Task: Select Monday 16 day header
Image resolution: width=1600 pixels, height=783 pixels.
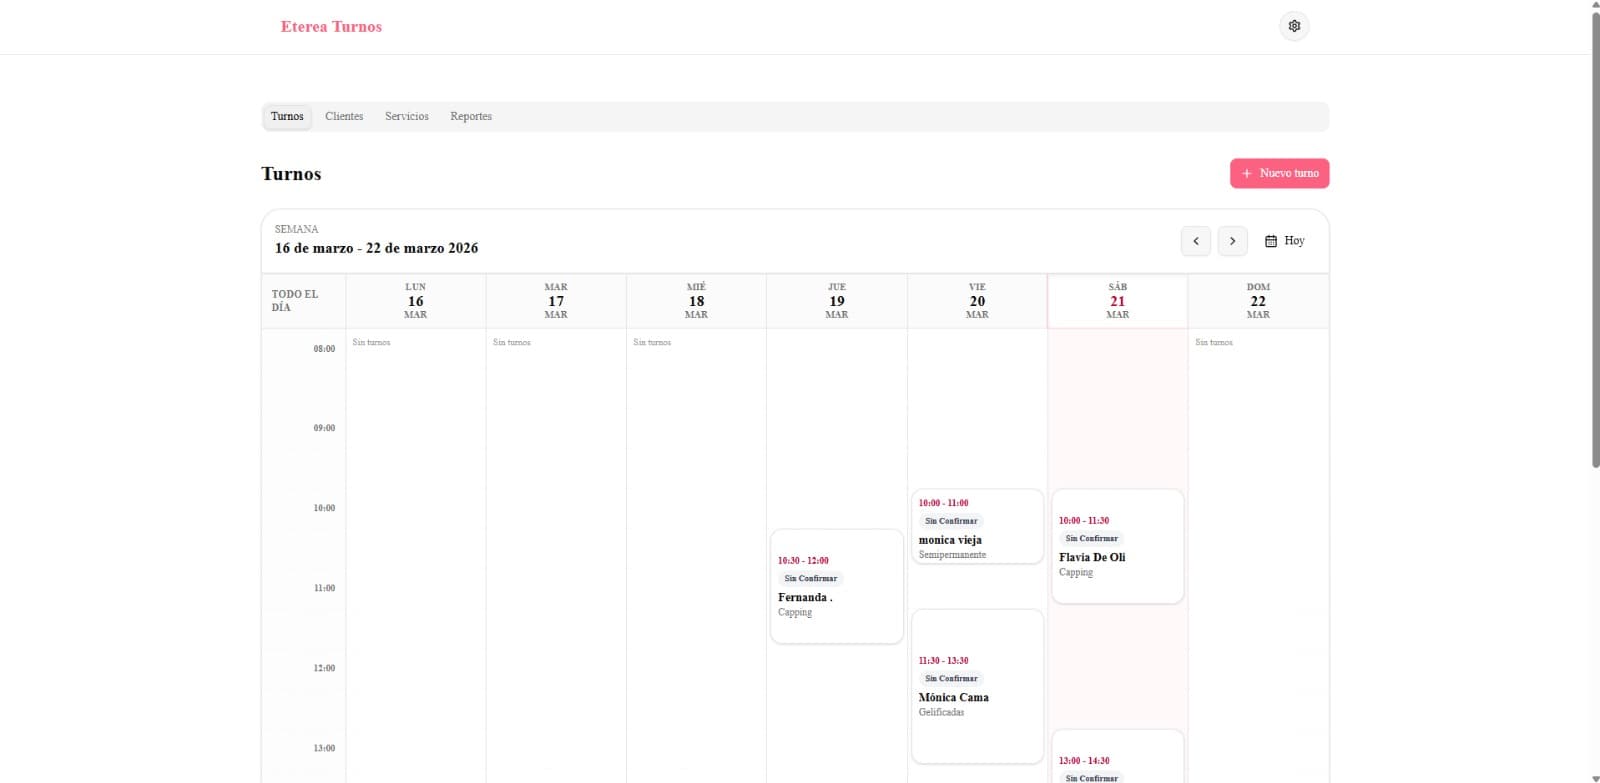Action: [415, 301]
